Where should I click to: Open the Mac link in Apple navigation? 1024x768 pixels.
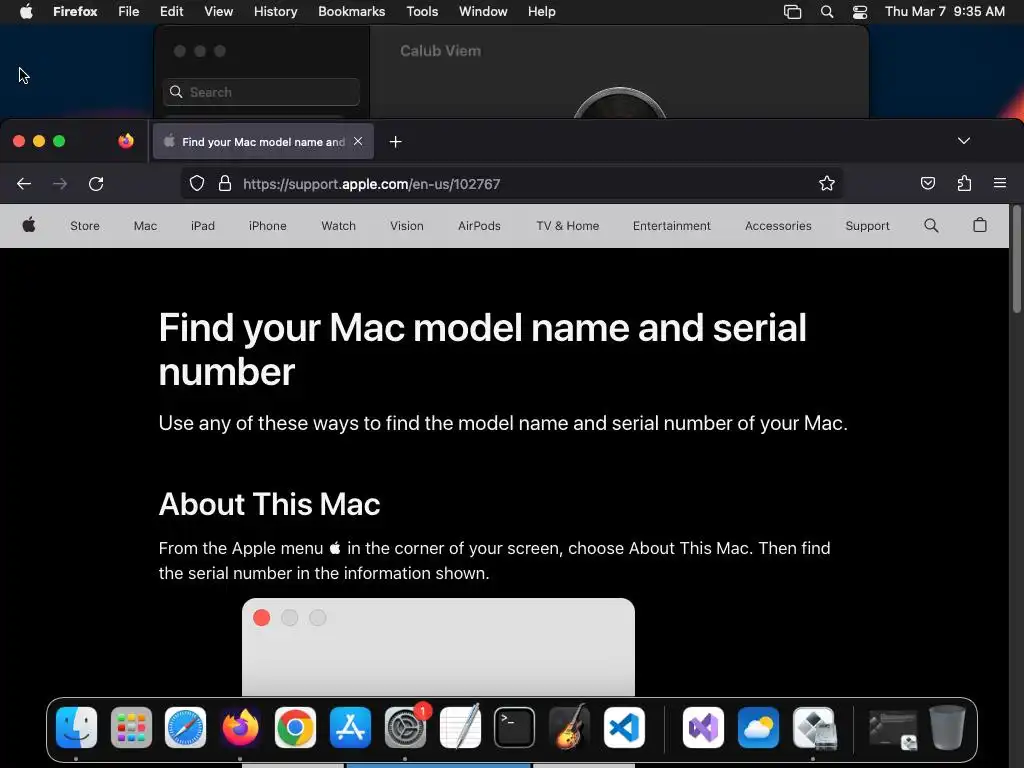pos(145,226)
